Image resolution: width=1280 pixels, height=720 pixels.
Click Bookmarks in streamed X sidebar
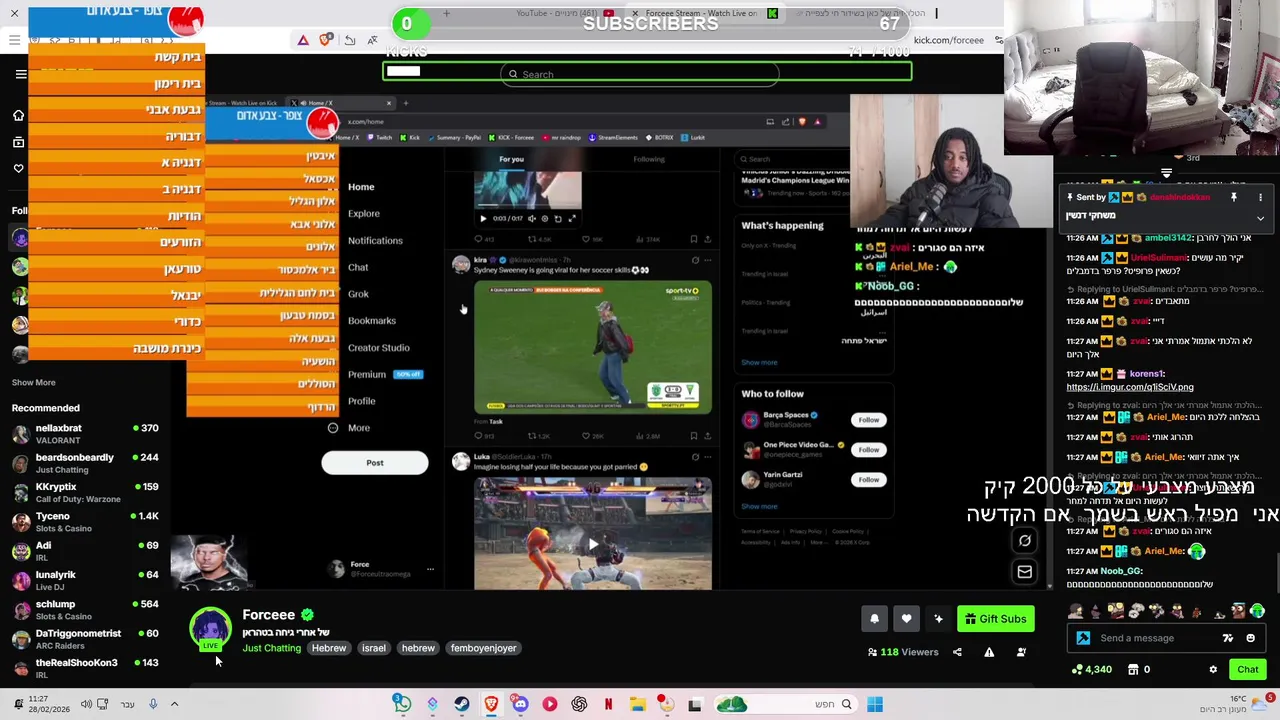372,321
